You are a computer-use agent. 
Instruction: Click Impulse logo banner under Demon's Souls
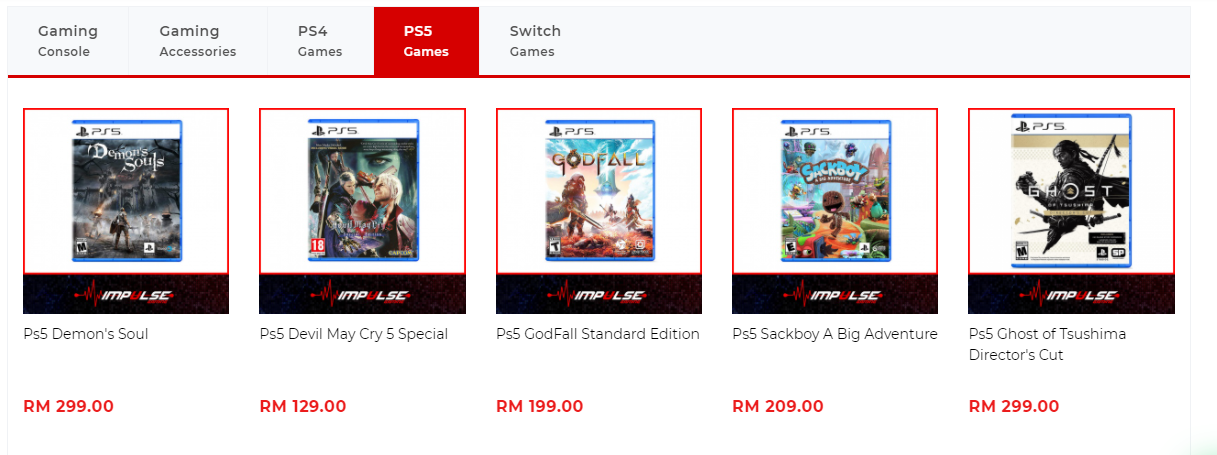click(126, 295)
